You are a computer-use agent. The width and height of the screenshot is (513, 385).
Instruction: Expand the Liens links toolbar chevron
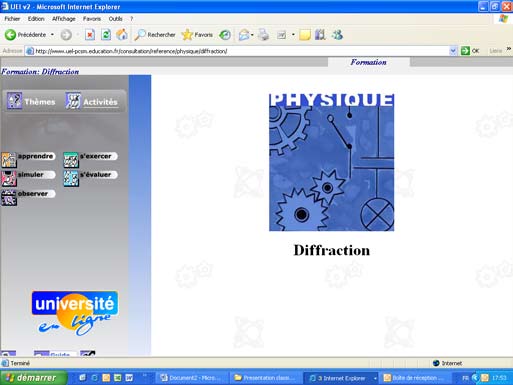pyautogui.click(x=509, y=49)
